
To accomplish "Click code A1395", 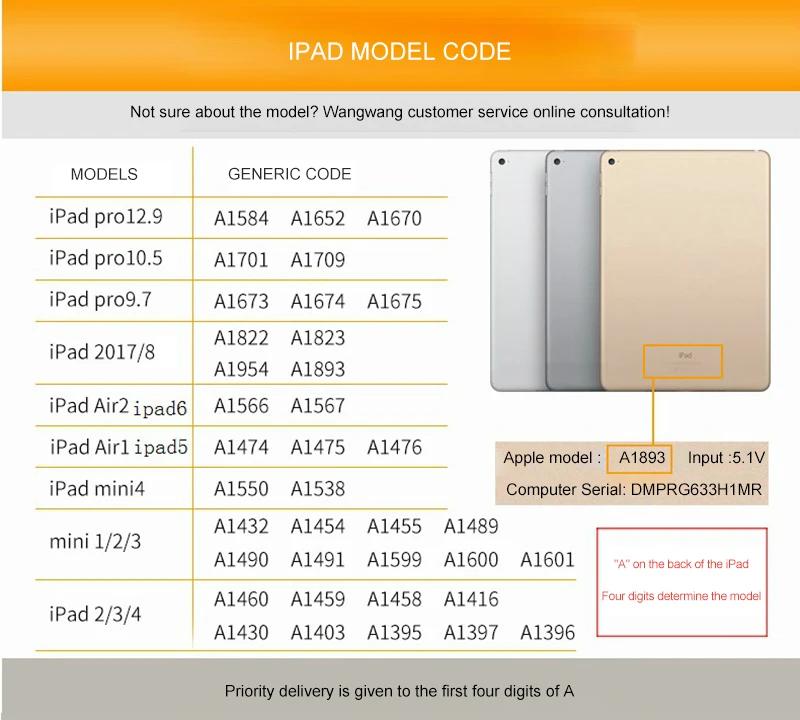I will [394, 633].
